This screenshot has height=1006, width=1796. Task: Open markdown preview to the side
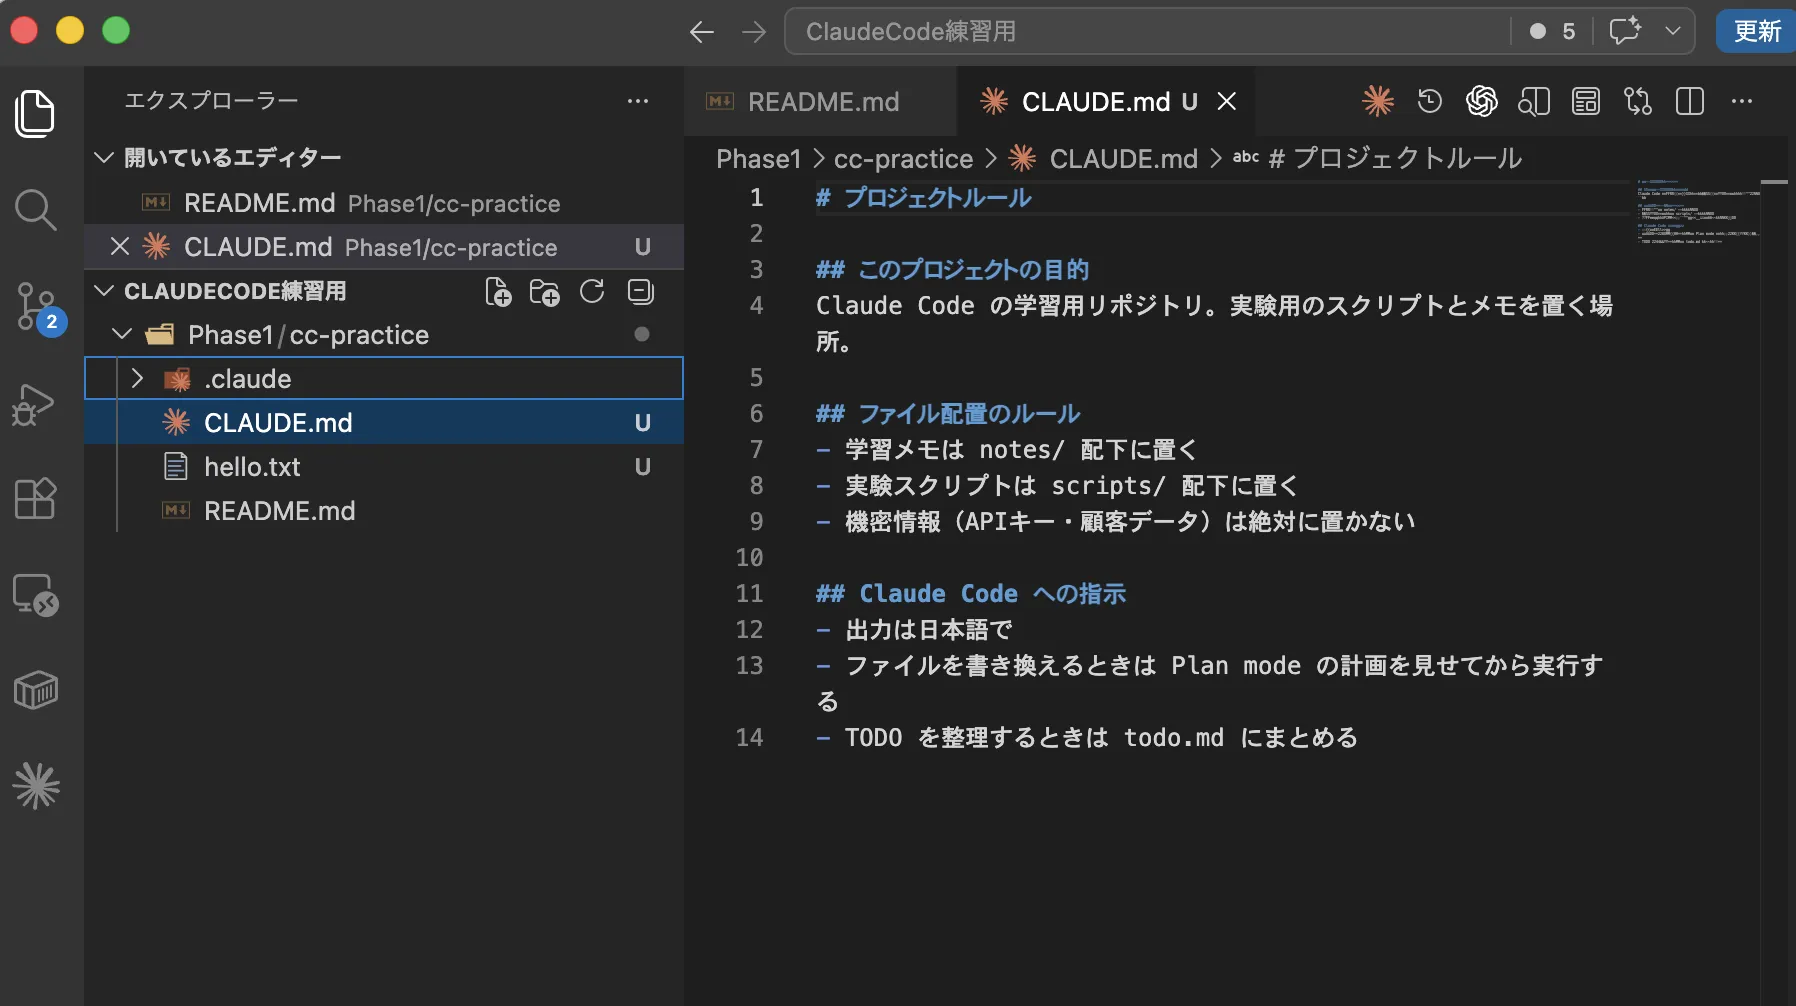[x=1534, y=101]
